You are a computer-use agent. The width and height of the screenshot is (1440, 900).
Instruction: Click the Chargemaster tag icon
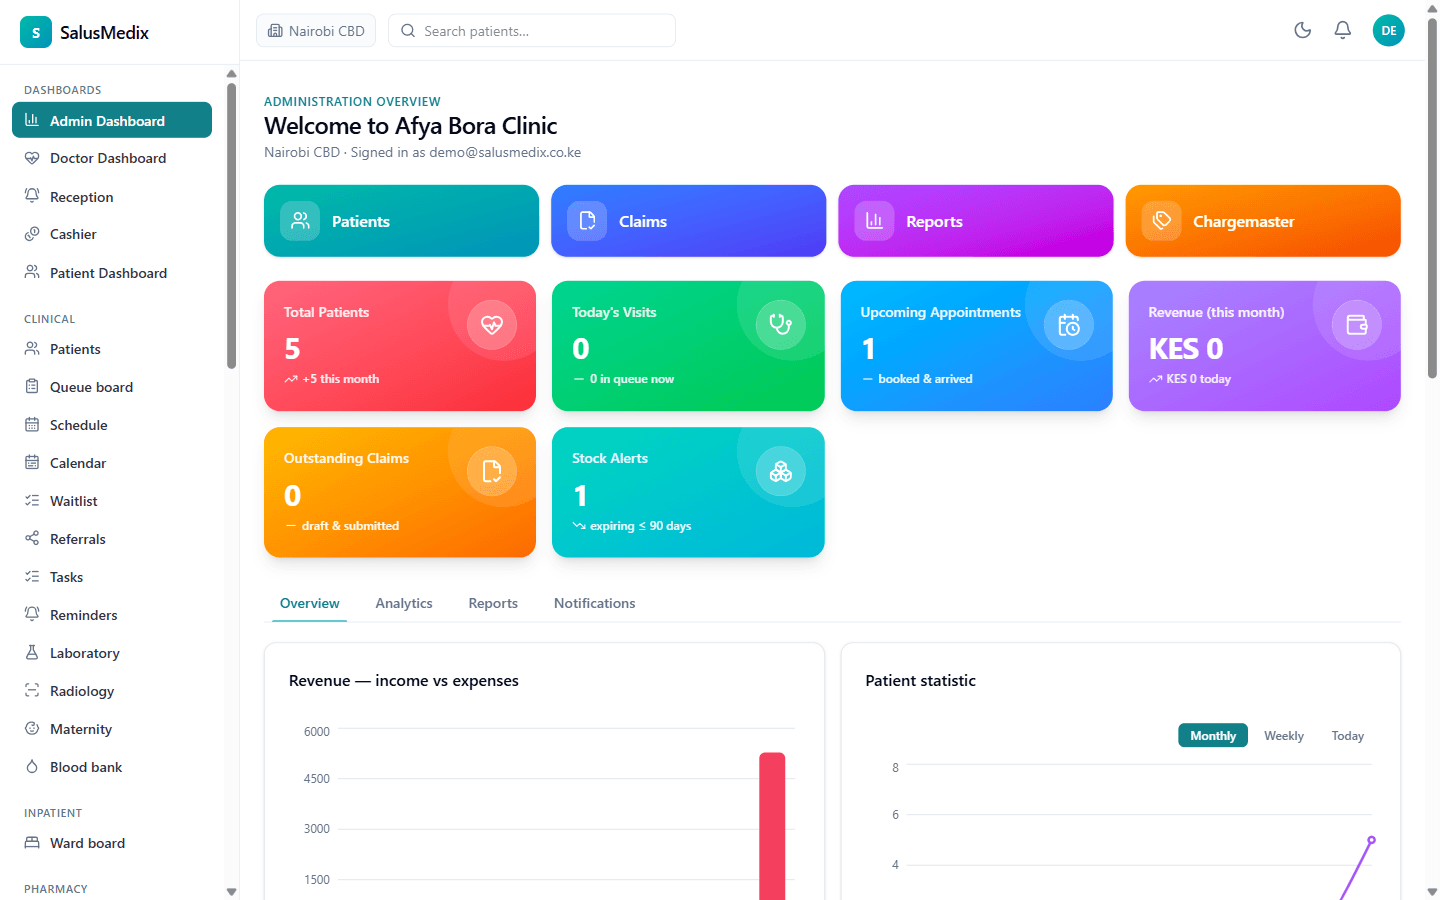coord(1161,221)
